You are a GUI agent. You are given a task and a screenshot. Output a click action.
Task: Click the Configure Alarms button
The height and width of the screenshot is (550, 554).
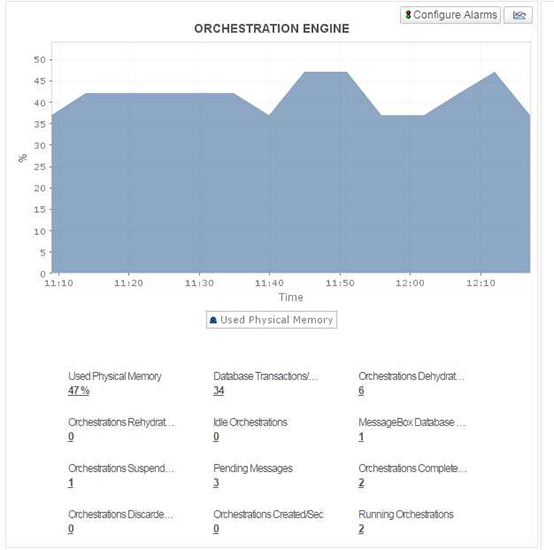[450, 15]
